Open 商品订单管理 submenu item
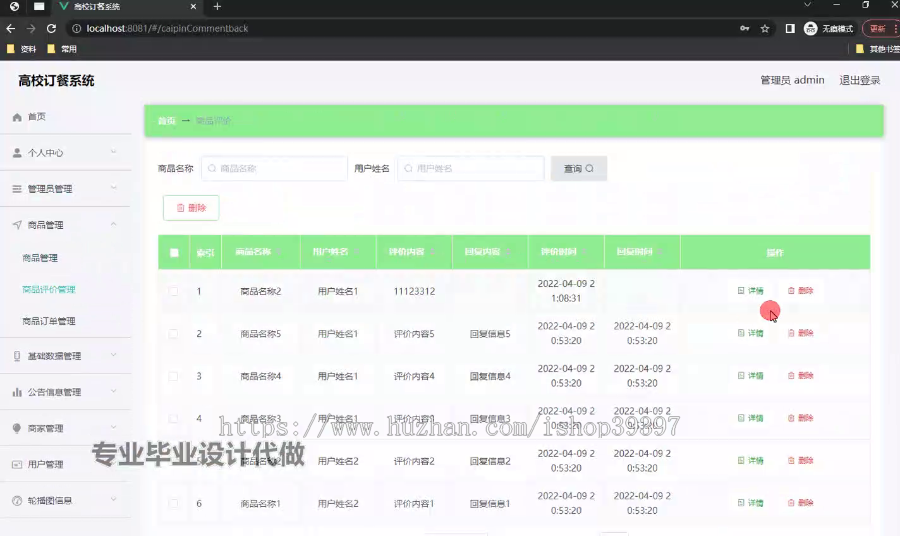This screenshot has width=900, height=536. click(49, 321)
